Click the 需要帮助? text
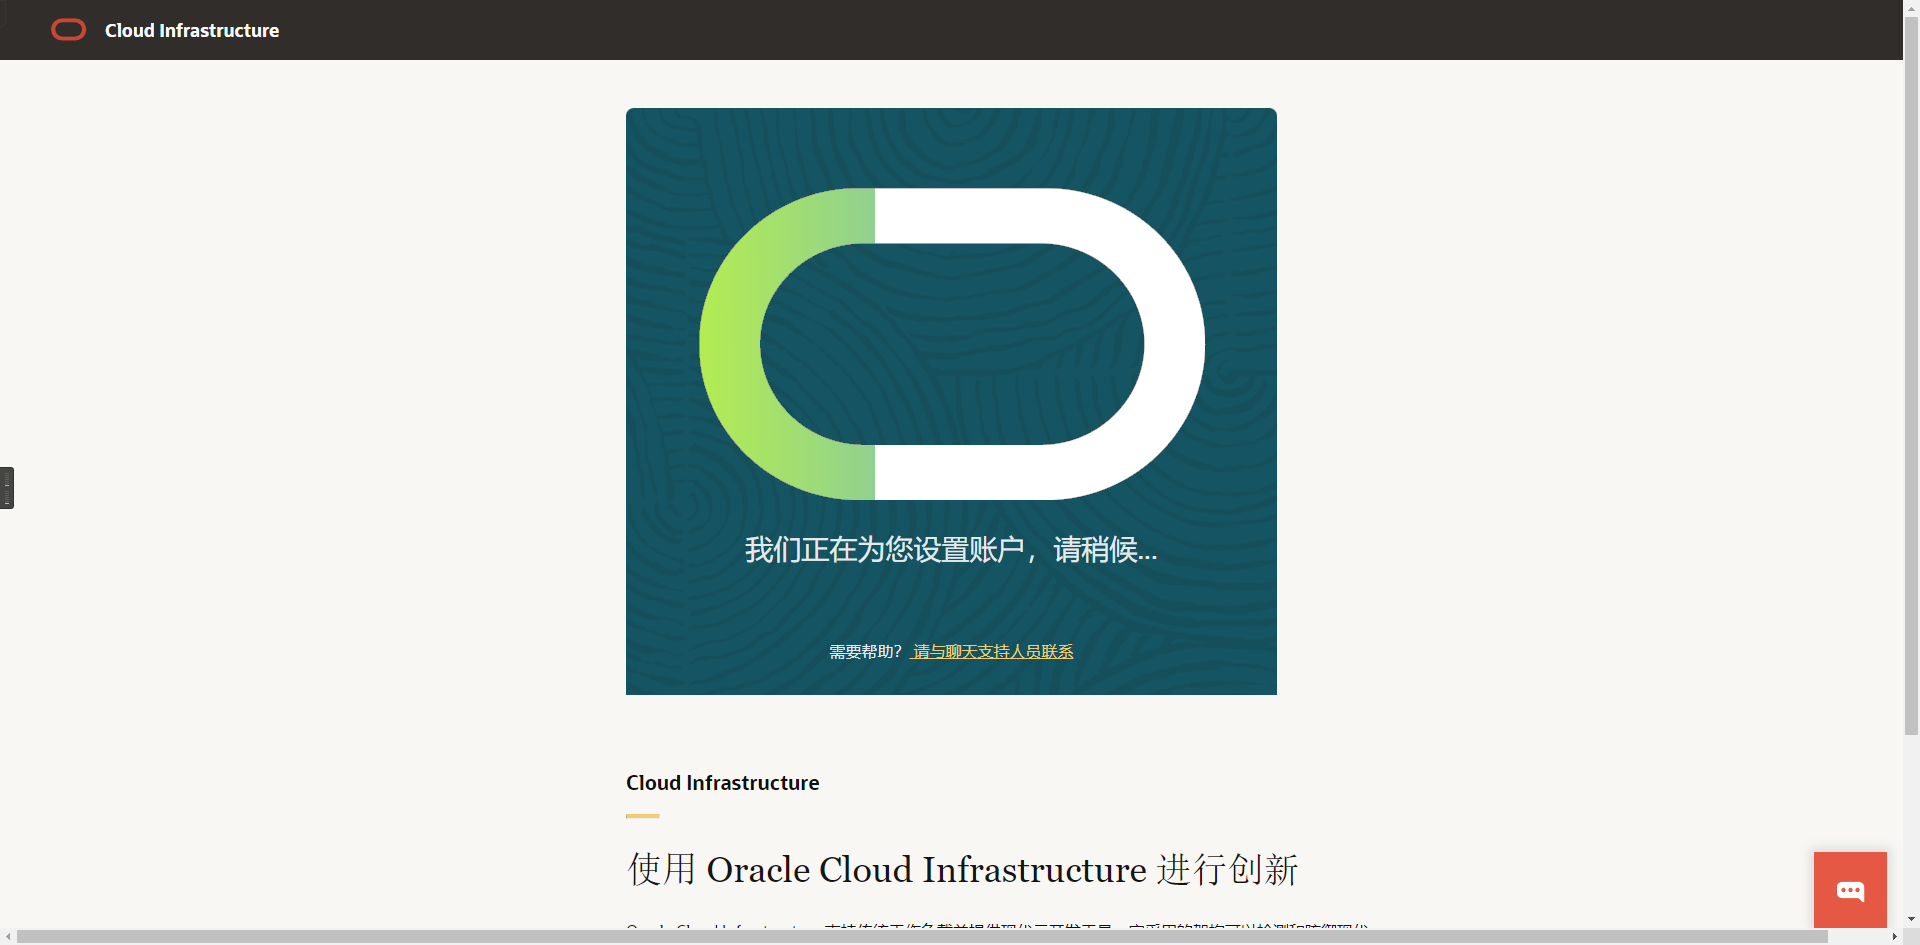1920x945 pixels. 865,652
